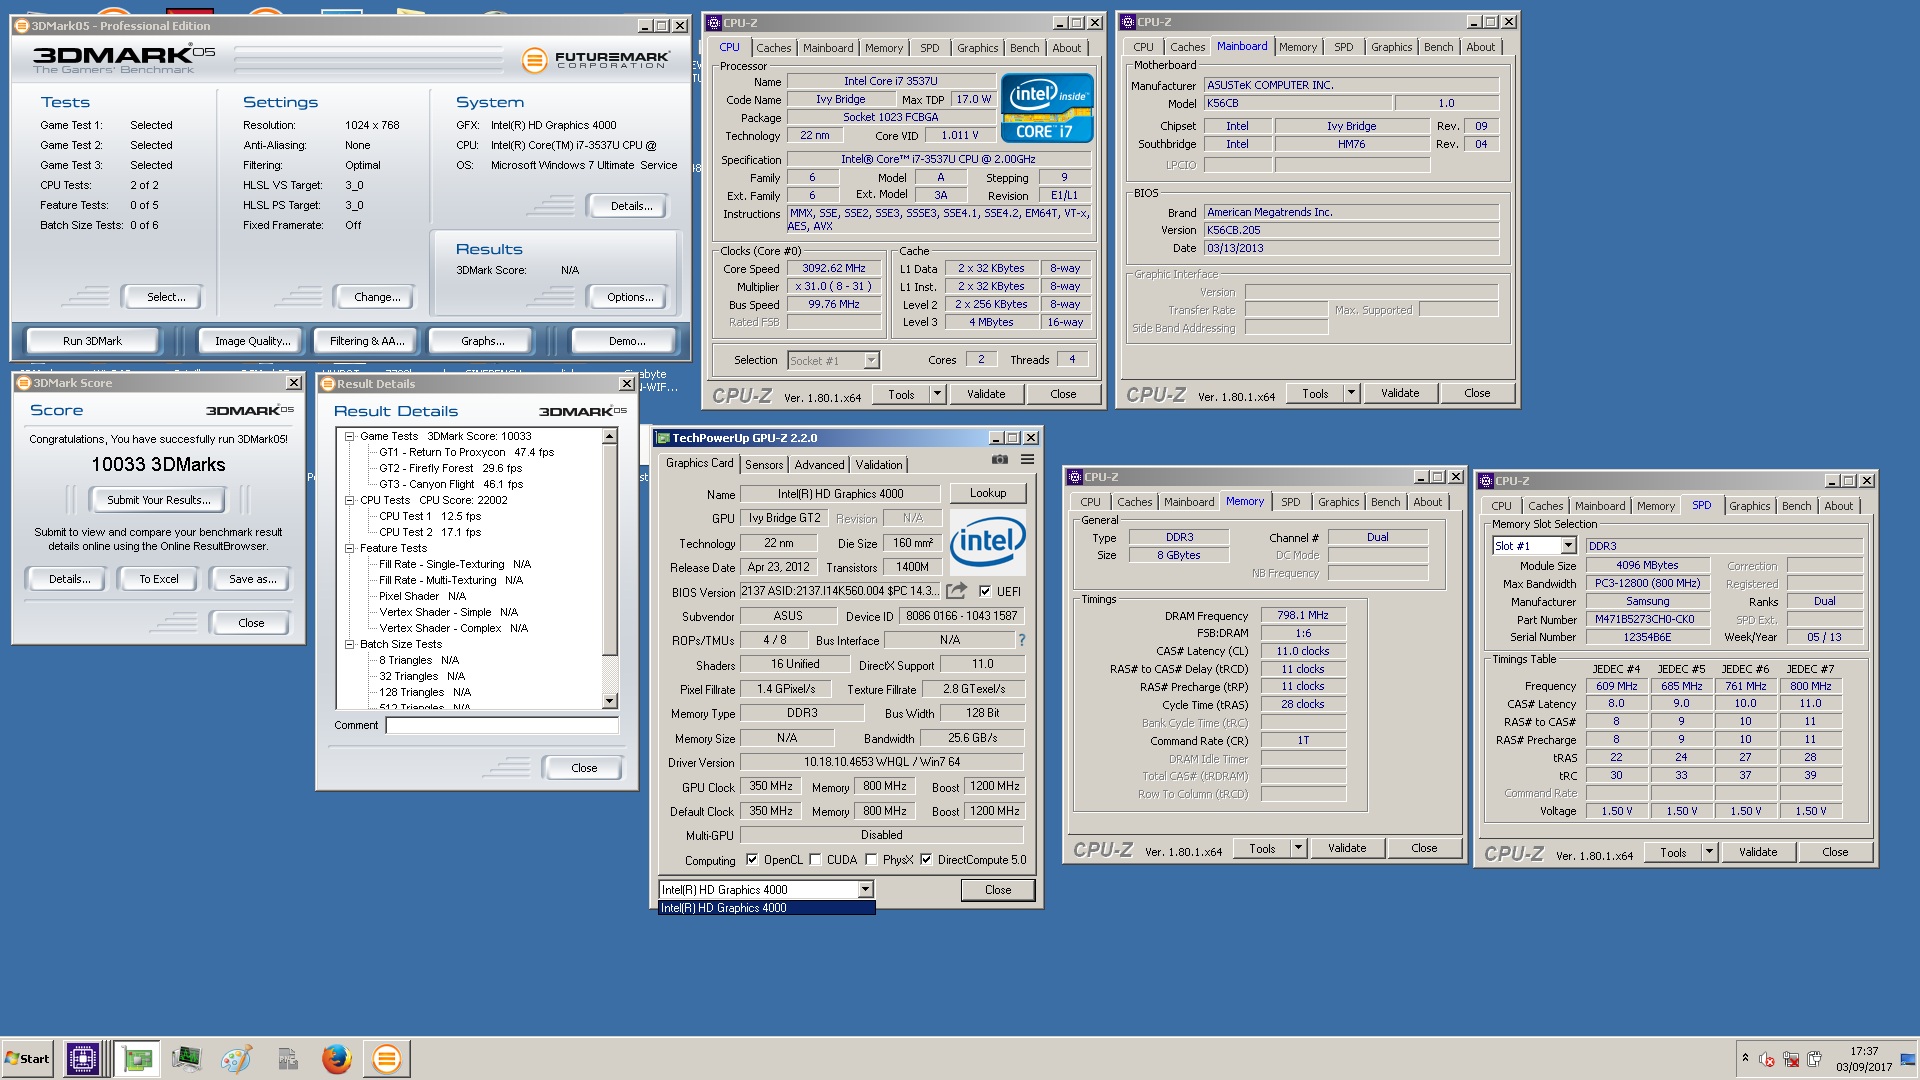The height and width of the screenshot is (1080, 1920).
Task: Open CPU-Z from the taskbar
Action: 82,1058
